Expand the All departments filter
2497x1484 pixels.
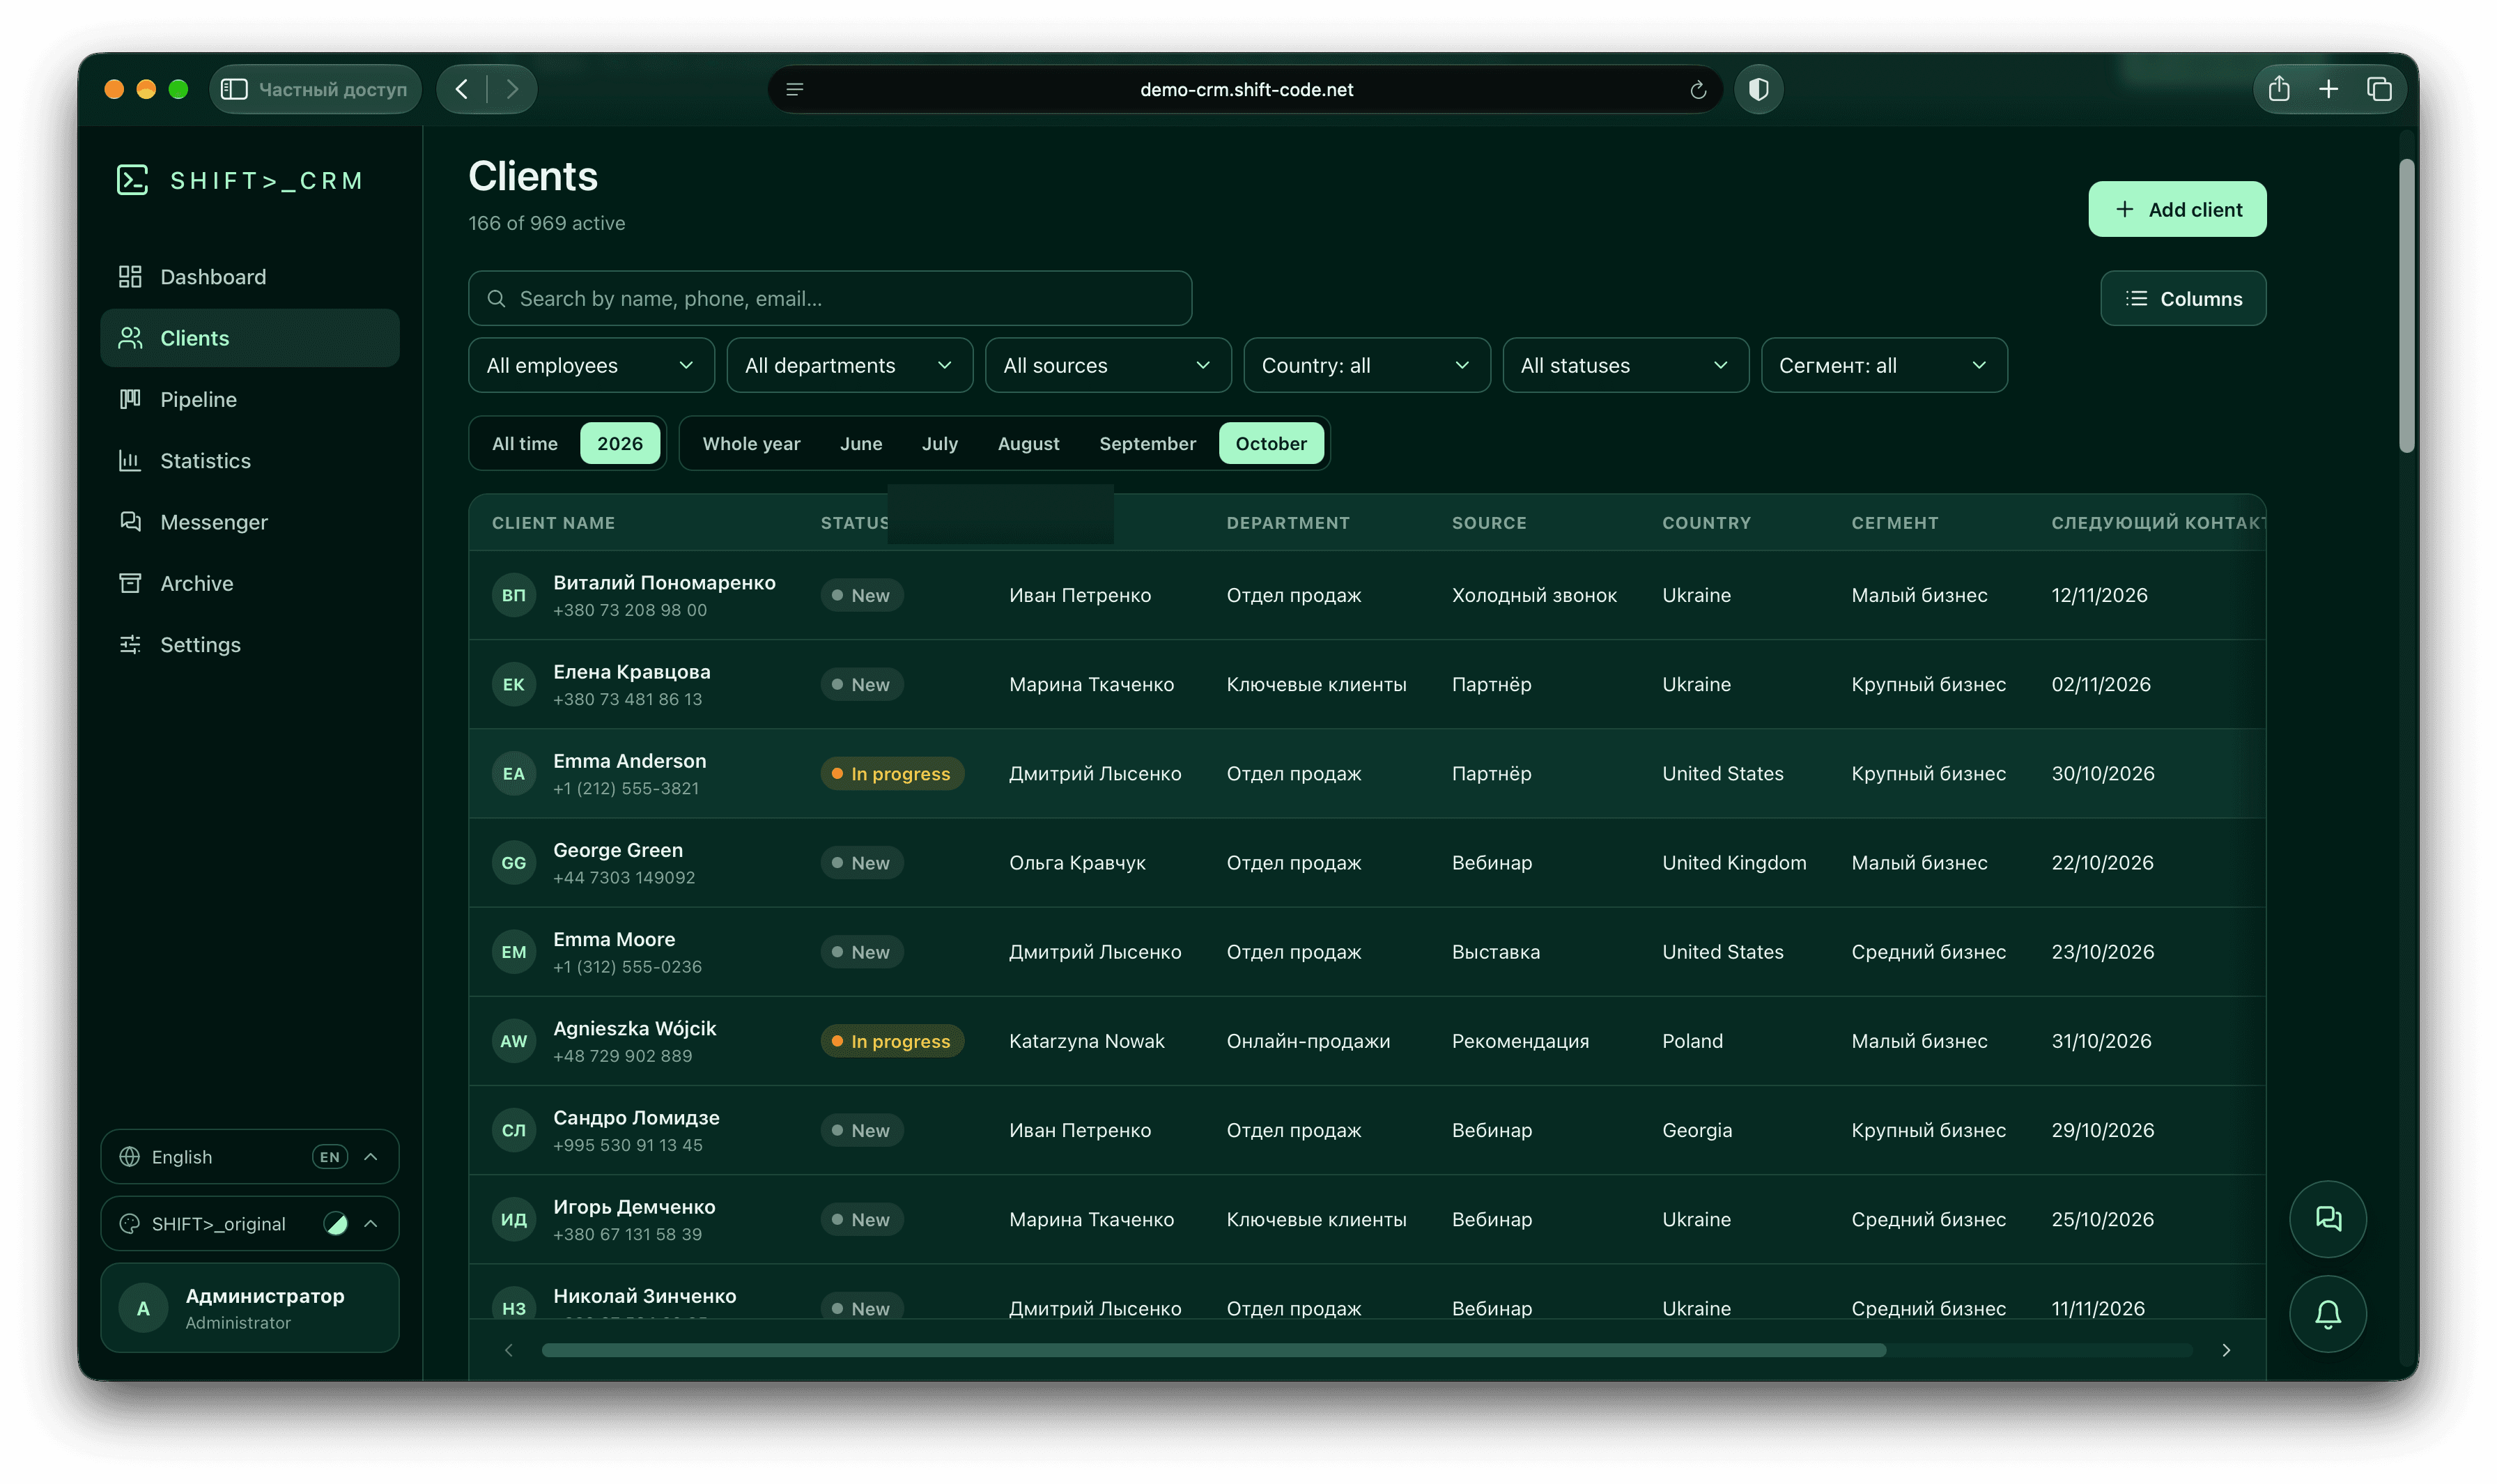point(849,365)
